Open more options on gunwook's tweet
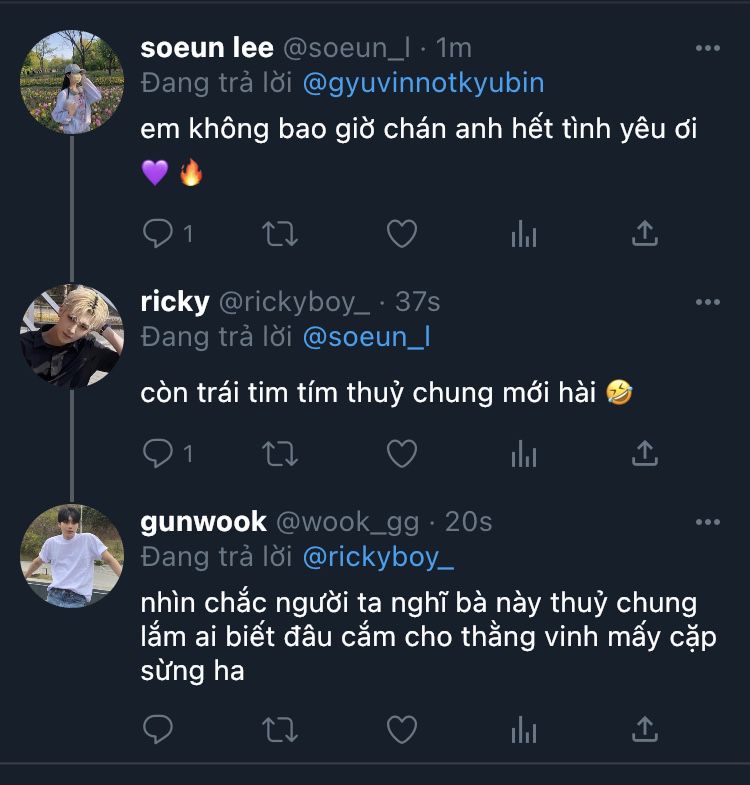Image resolution: width=750 pixels, height=785 pixels. tap(707, 522)
